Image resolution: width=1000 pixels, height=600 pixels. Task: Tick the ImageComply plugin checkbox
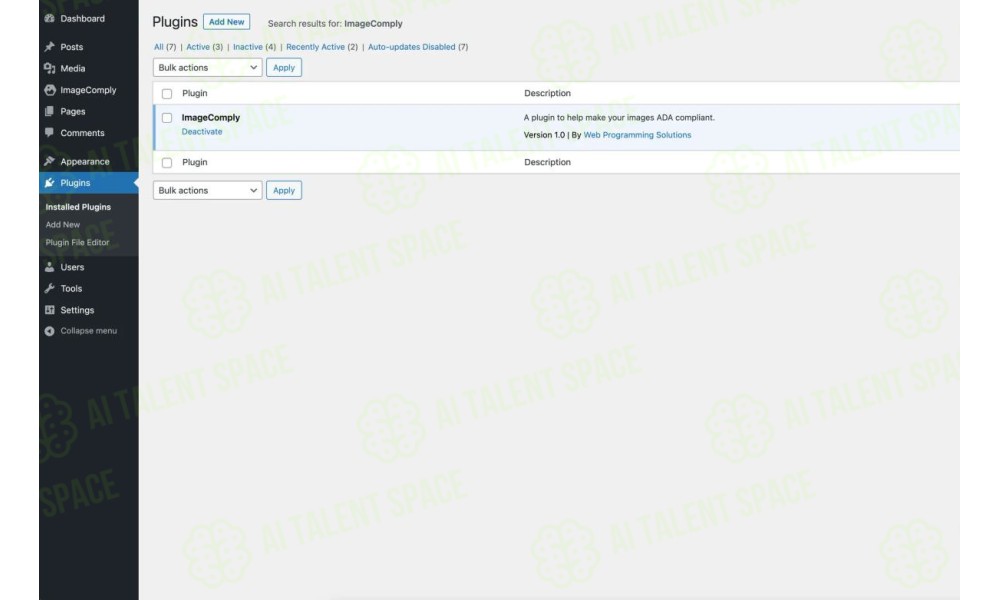(x=167, y=118)
